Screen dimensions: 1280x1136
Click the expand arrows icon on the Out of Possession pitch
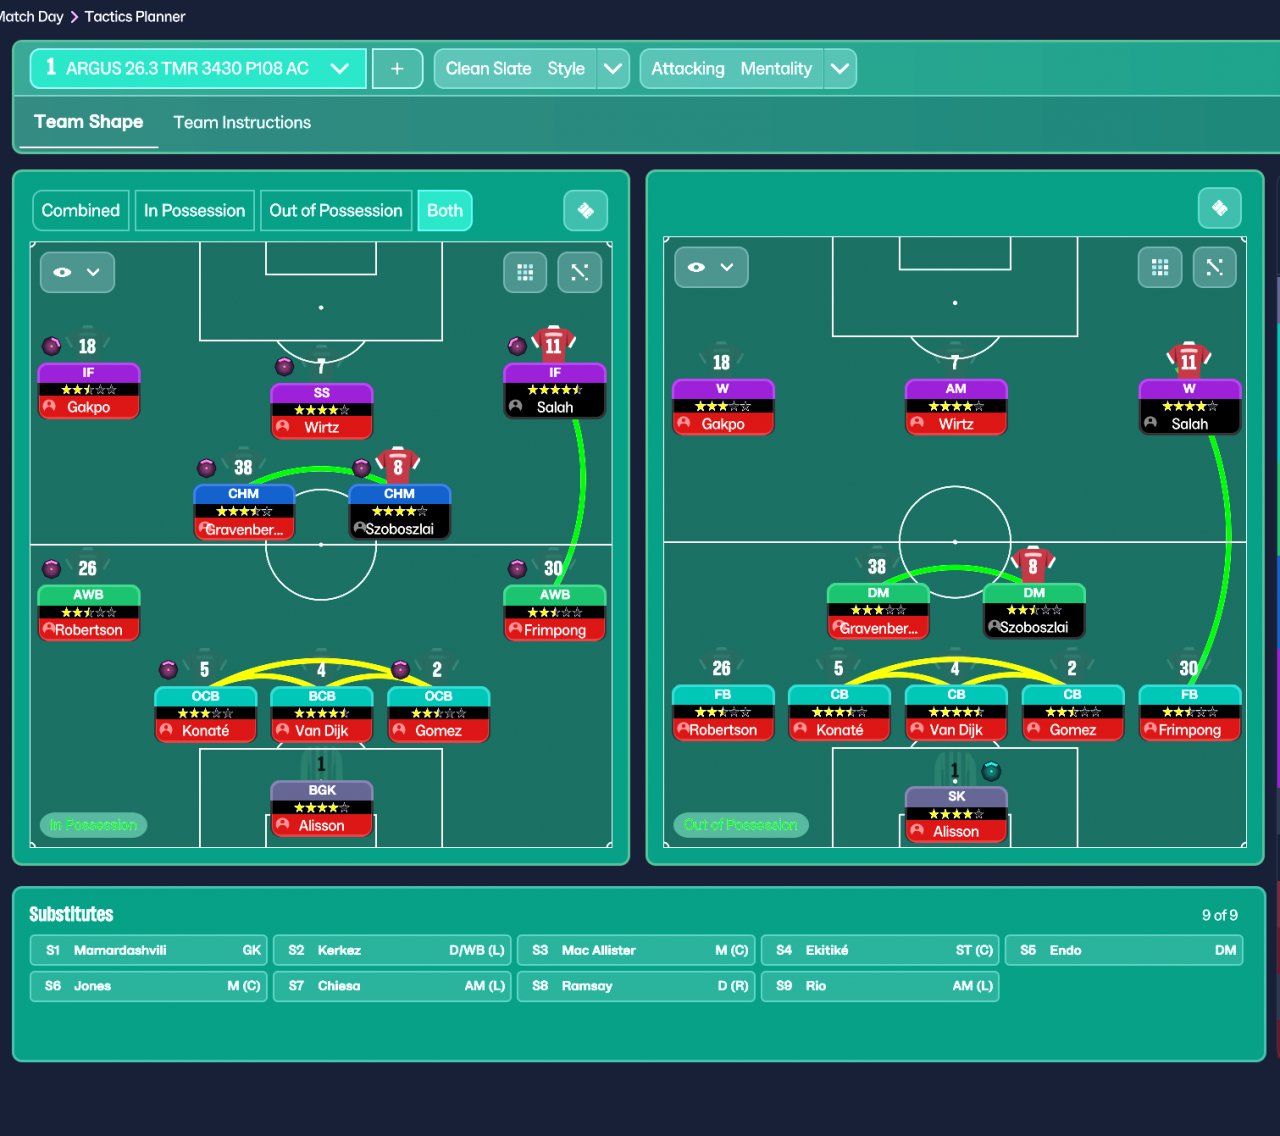tap(1215, 267)
